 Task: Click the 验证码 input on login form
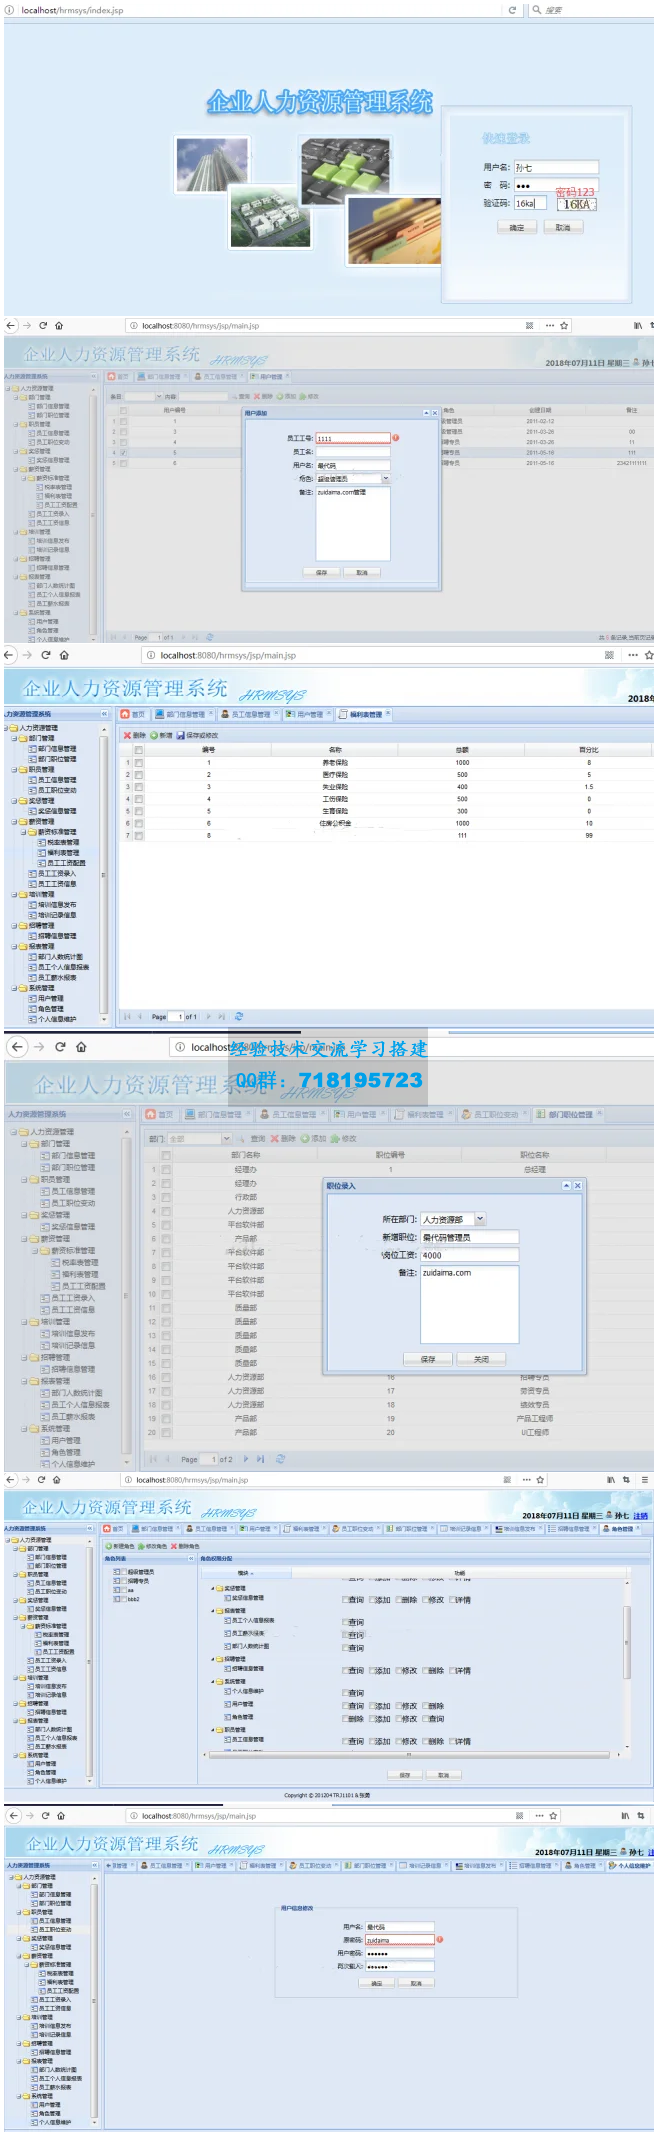pos(531,203)
